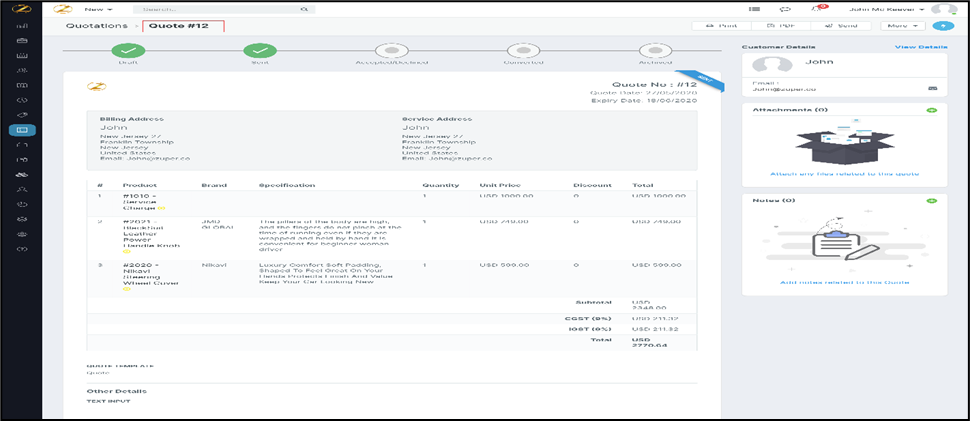Click the search magnifier icon

coord(304,8)
